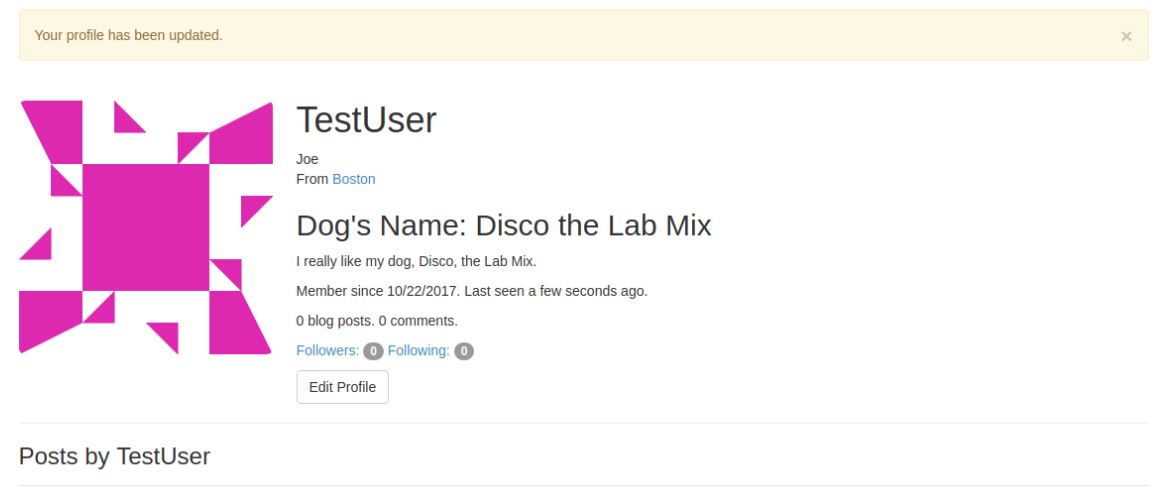The width and height of the screenshot is (1157, 488).
Task: Click the Followers count badge
Action: click(373, 351)
